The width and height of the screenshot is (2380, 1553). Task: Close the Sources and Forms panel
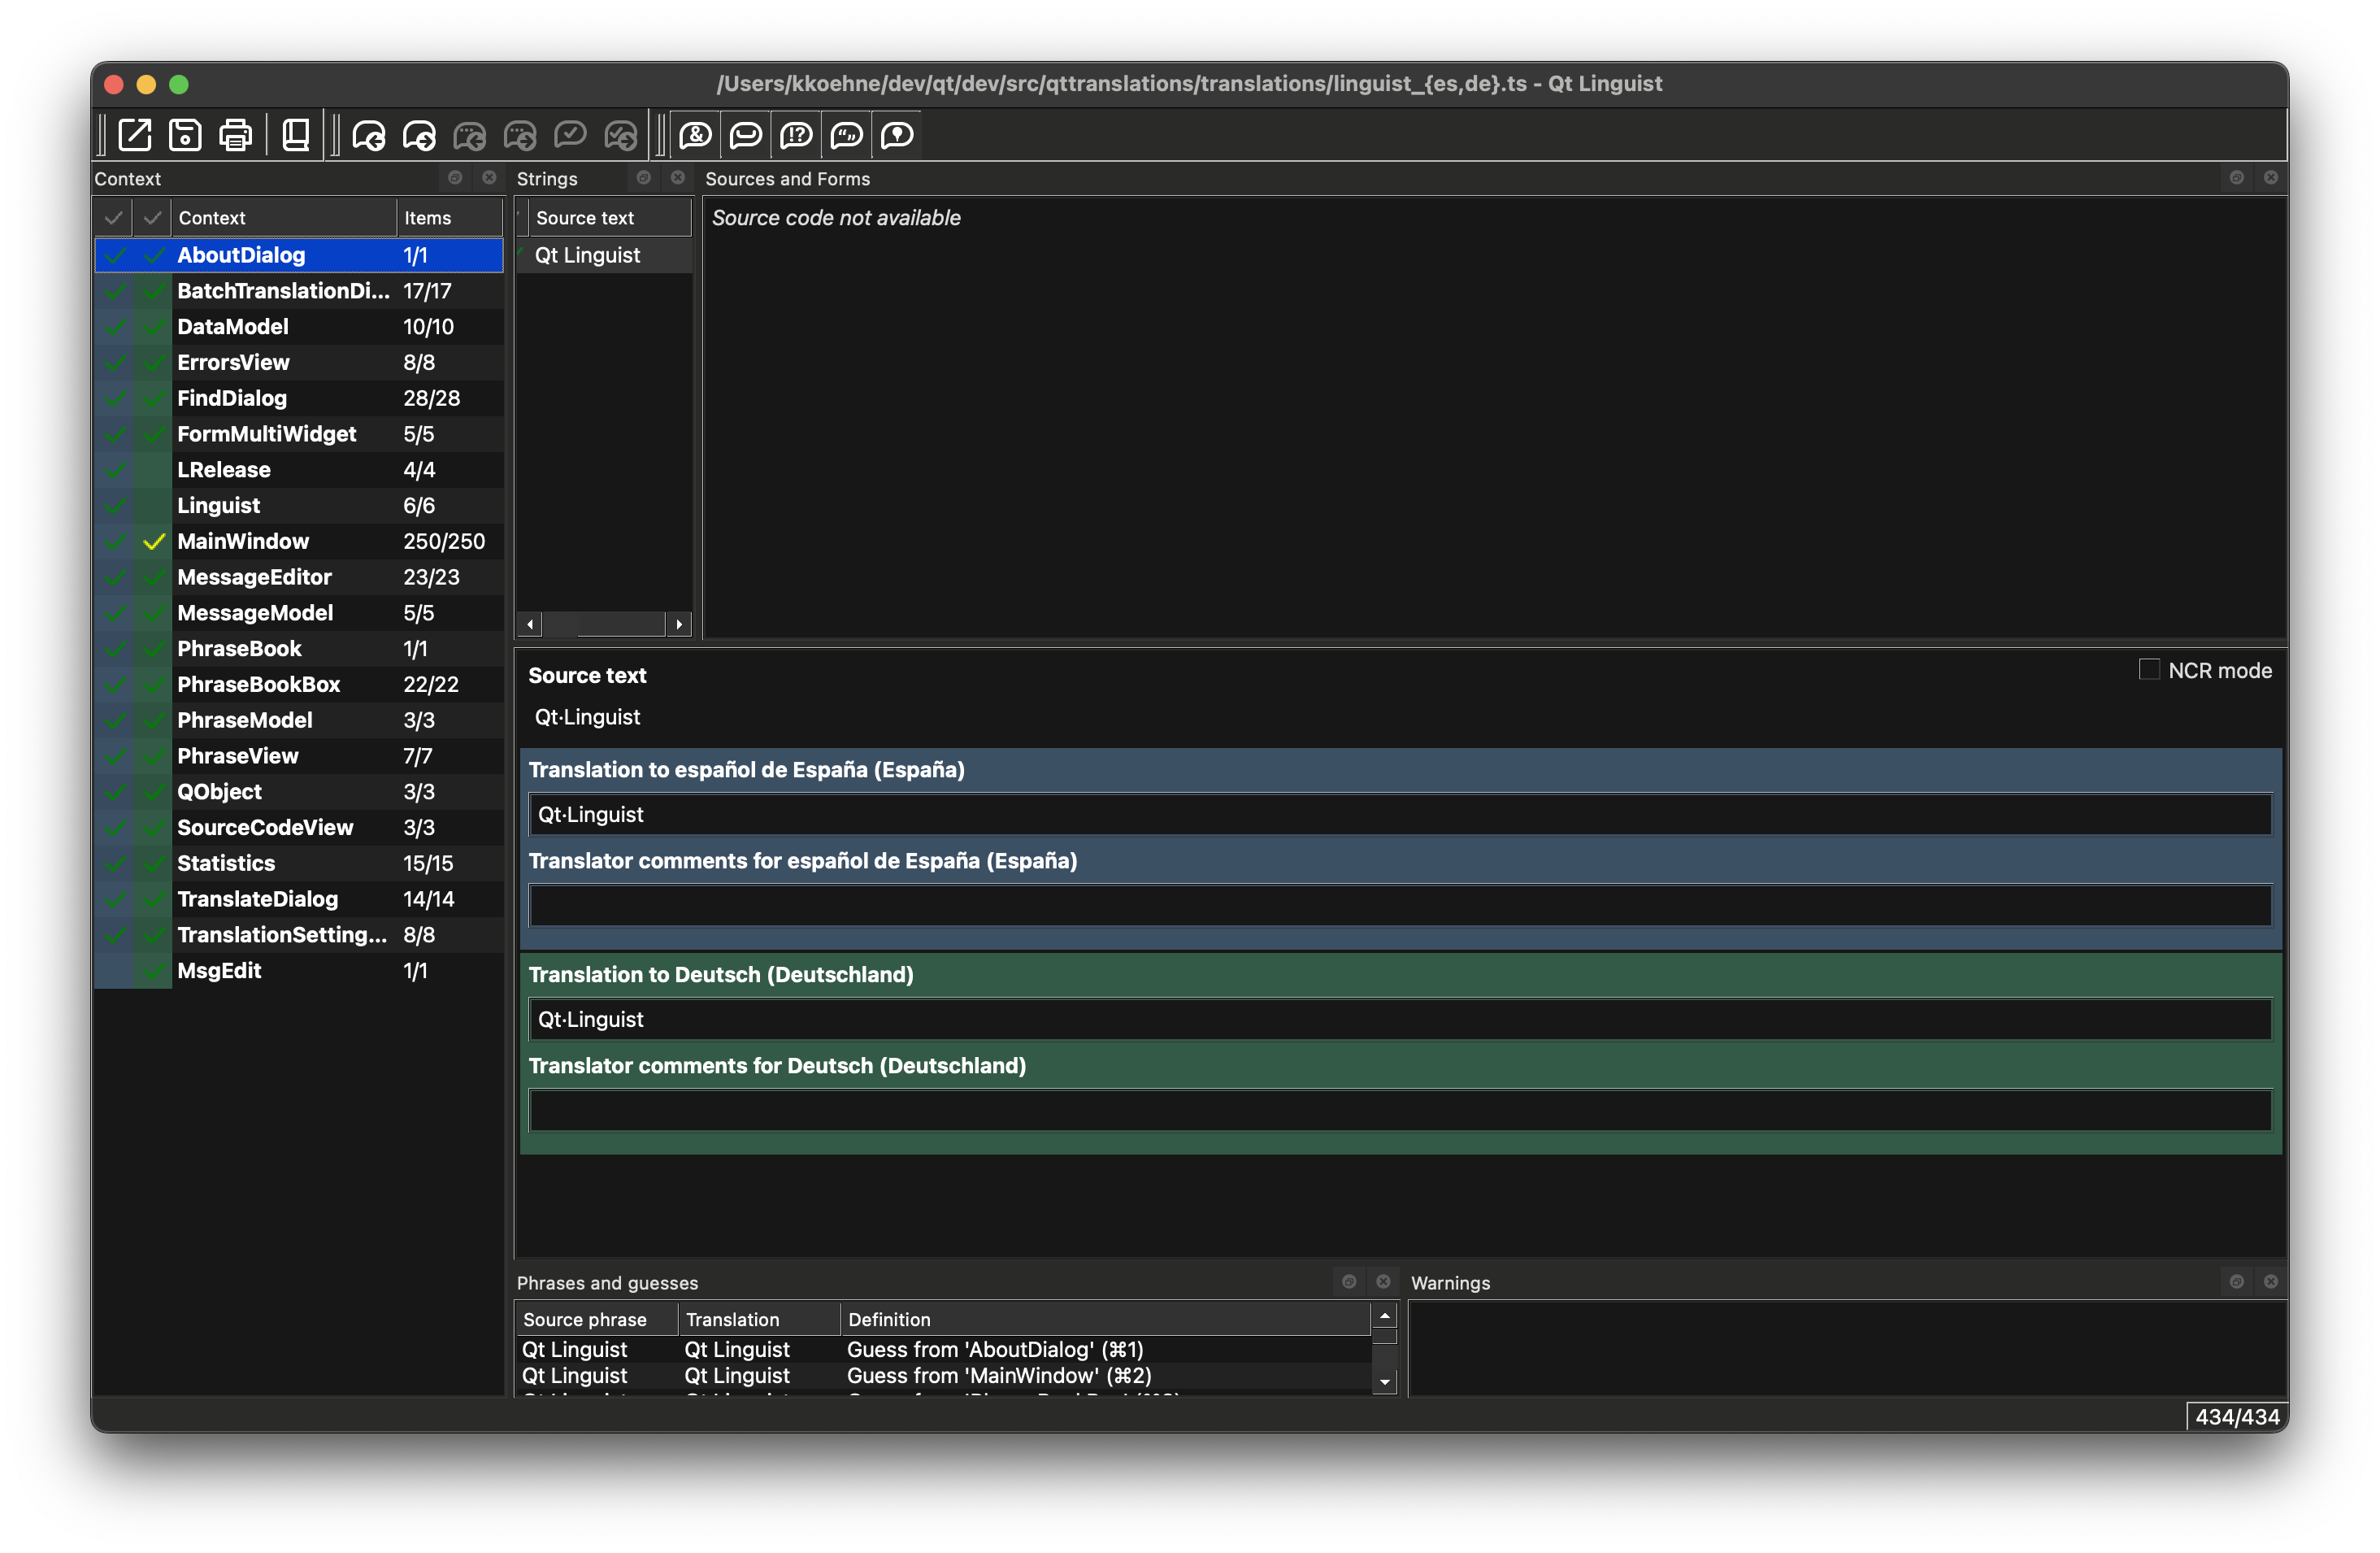2271,178
